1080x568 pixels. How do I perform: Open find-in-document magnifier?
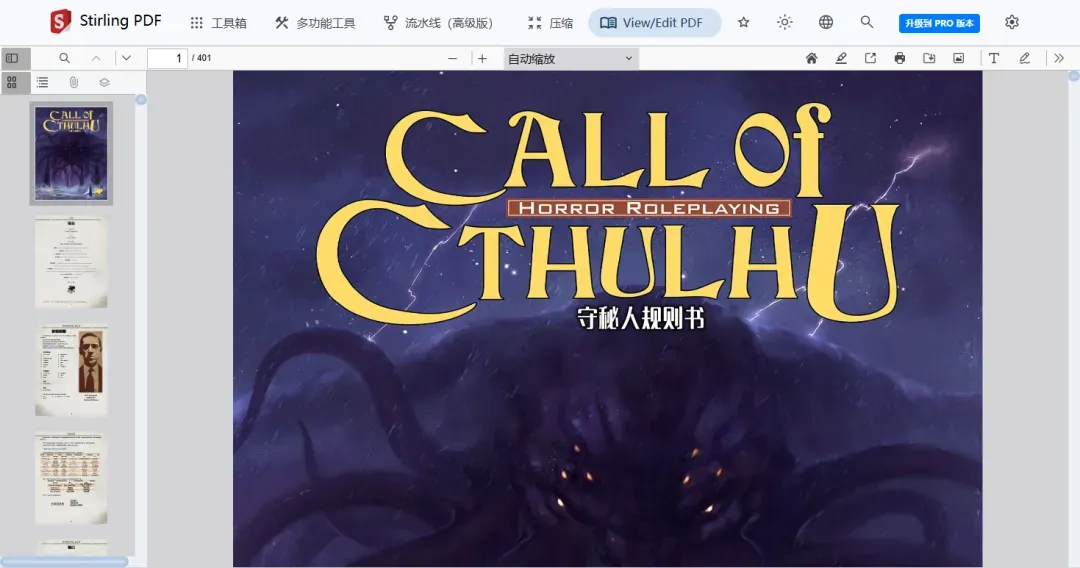(64, 59)
